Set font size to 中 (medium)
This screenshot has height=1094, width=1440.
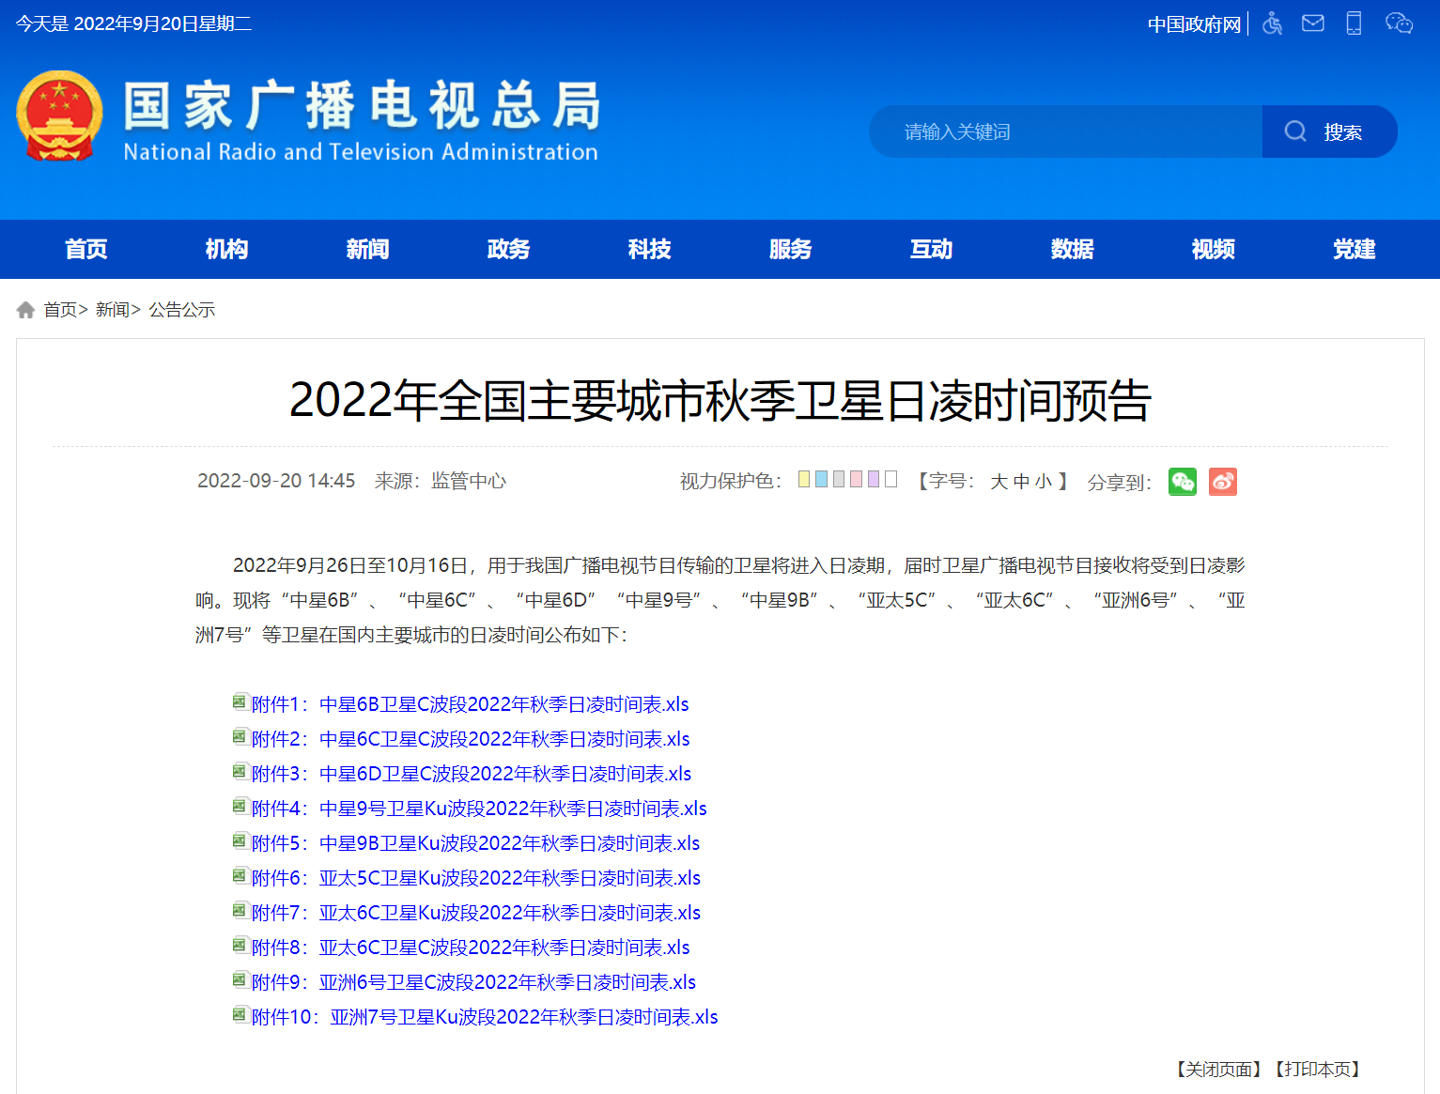coord(1021,482)
